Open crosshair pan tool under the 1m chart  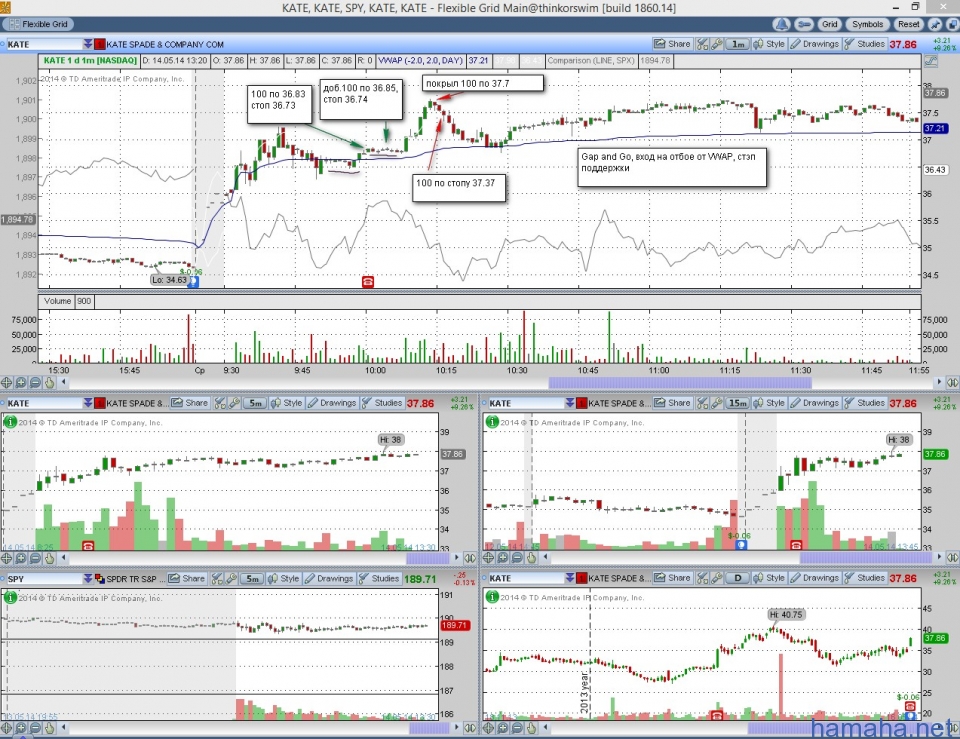[x=6, y=383]
